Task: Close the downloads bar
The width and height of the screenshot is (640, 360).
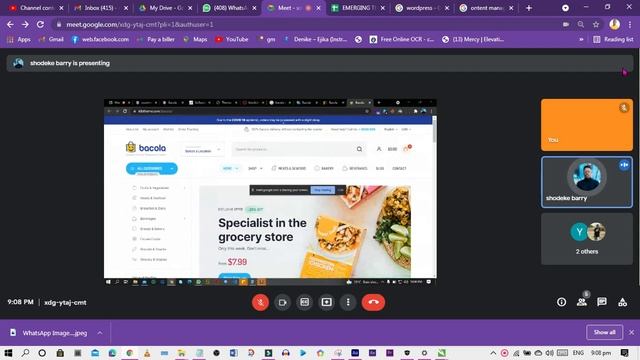Action: coord(631,333)
